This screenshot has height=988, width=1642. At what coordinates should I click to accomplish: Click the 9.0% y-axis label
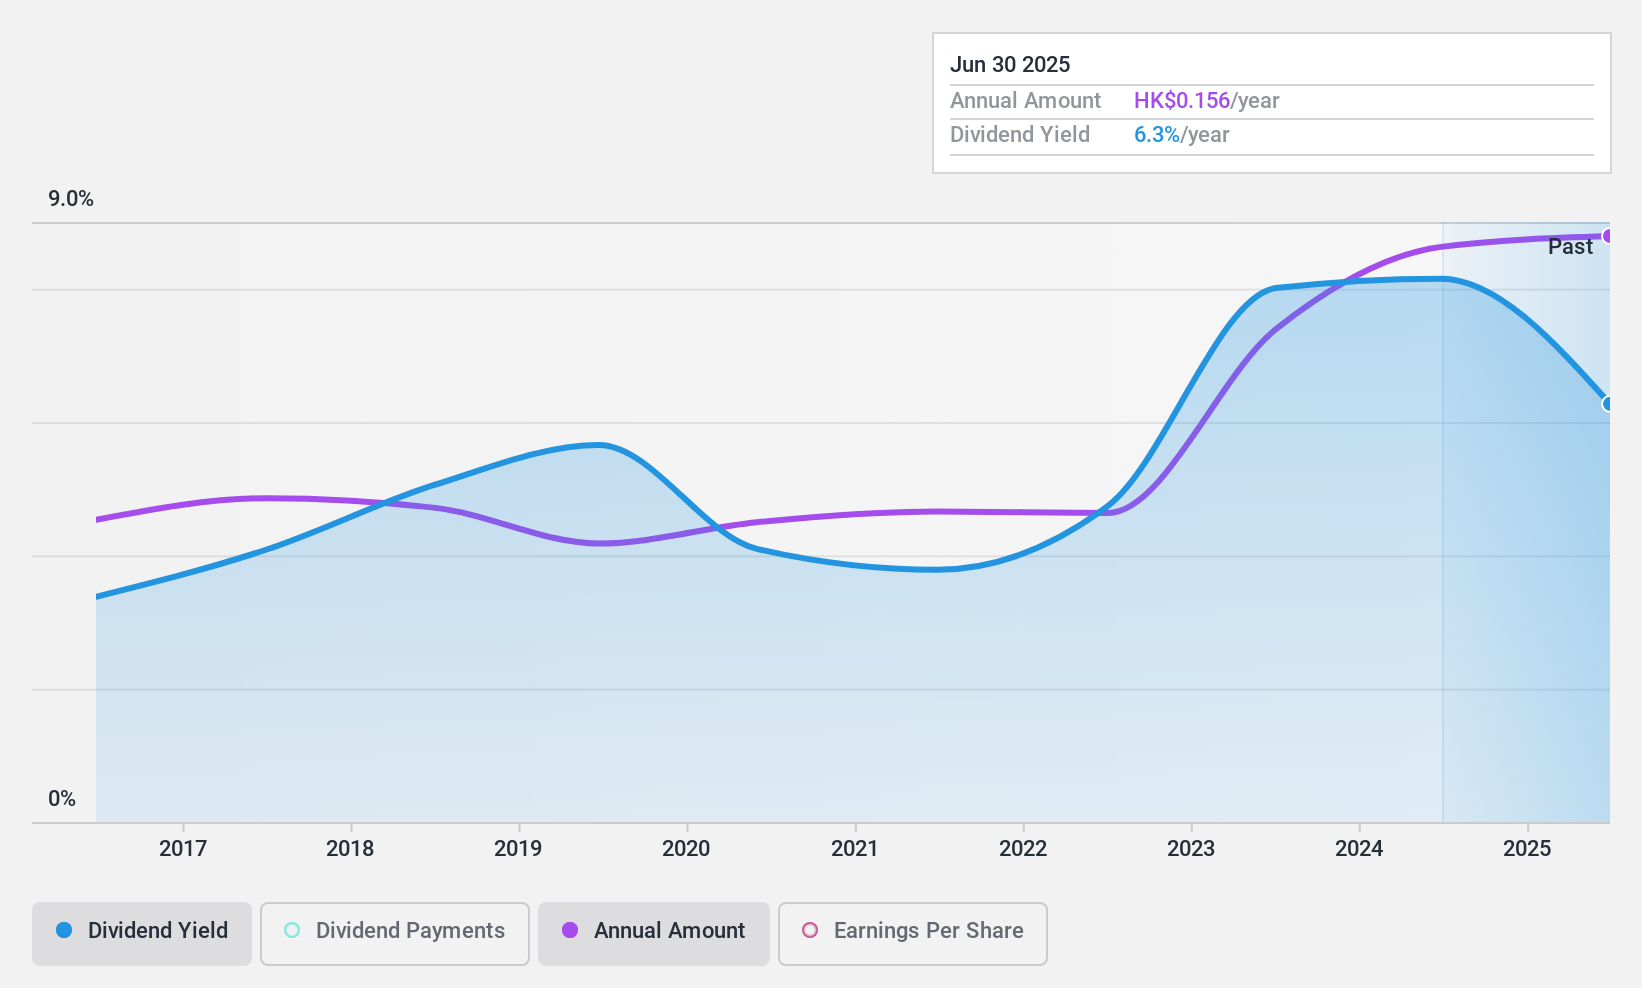71,199
